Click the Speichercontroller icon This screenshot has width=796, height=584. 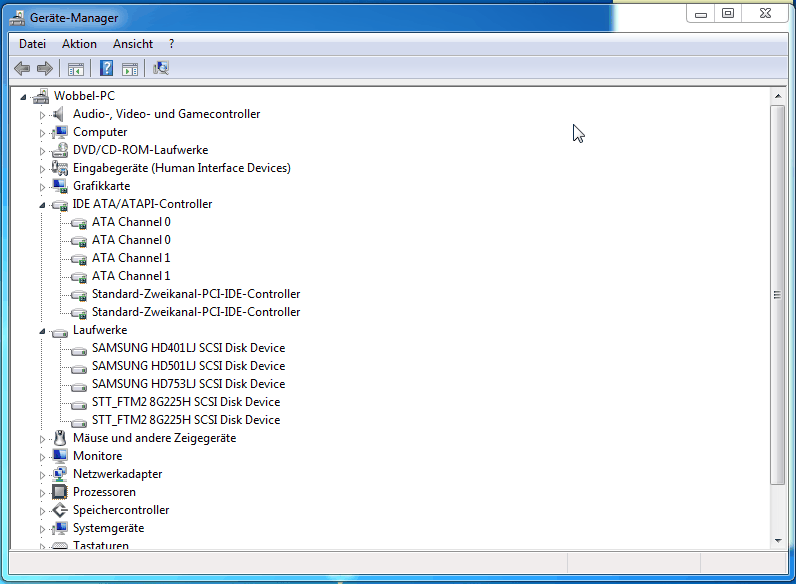[x=59, y=510]
